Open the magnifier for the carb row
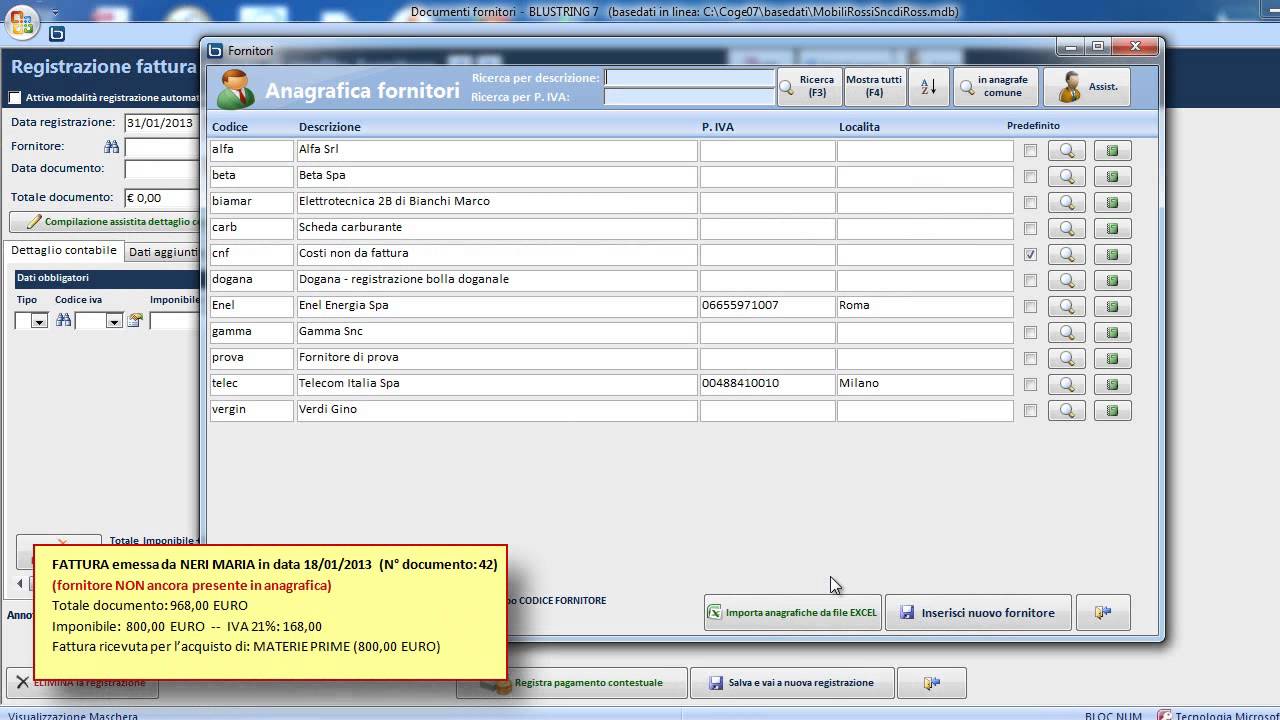This screenshot has width=1280, height=720. pos(1066,229)
